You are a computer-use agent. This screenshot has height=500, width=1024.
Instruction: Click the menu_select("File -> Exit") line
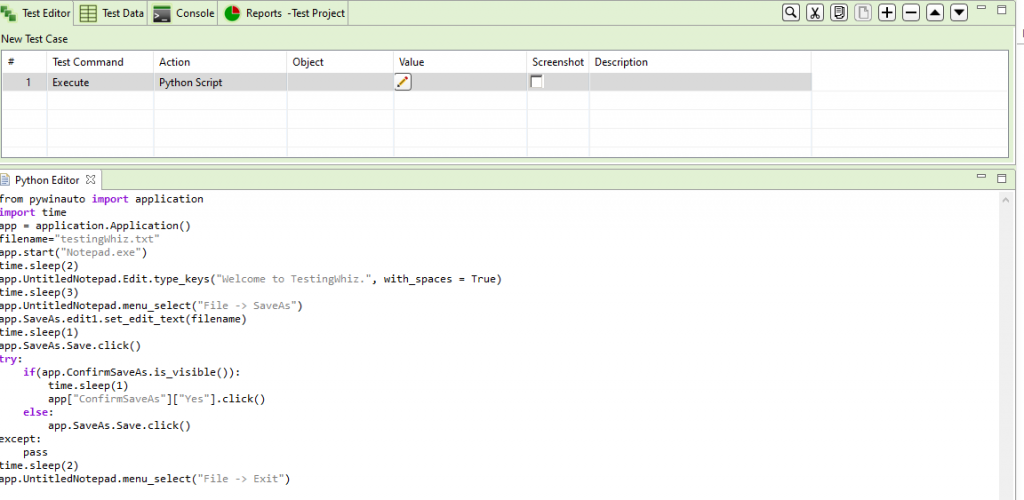click(145, 478)
